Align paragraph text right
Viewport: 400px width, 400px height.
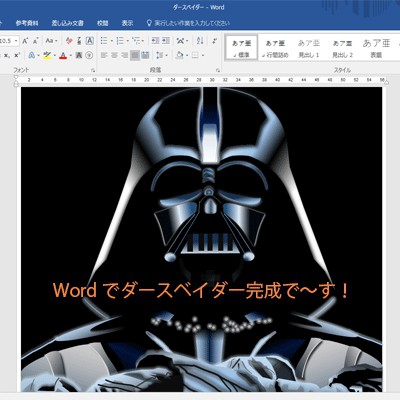tap(125, 55)
